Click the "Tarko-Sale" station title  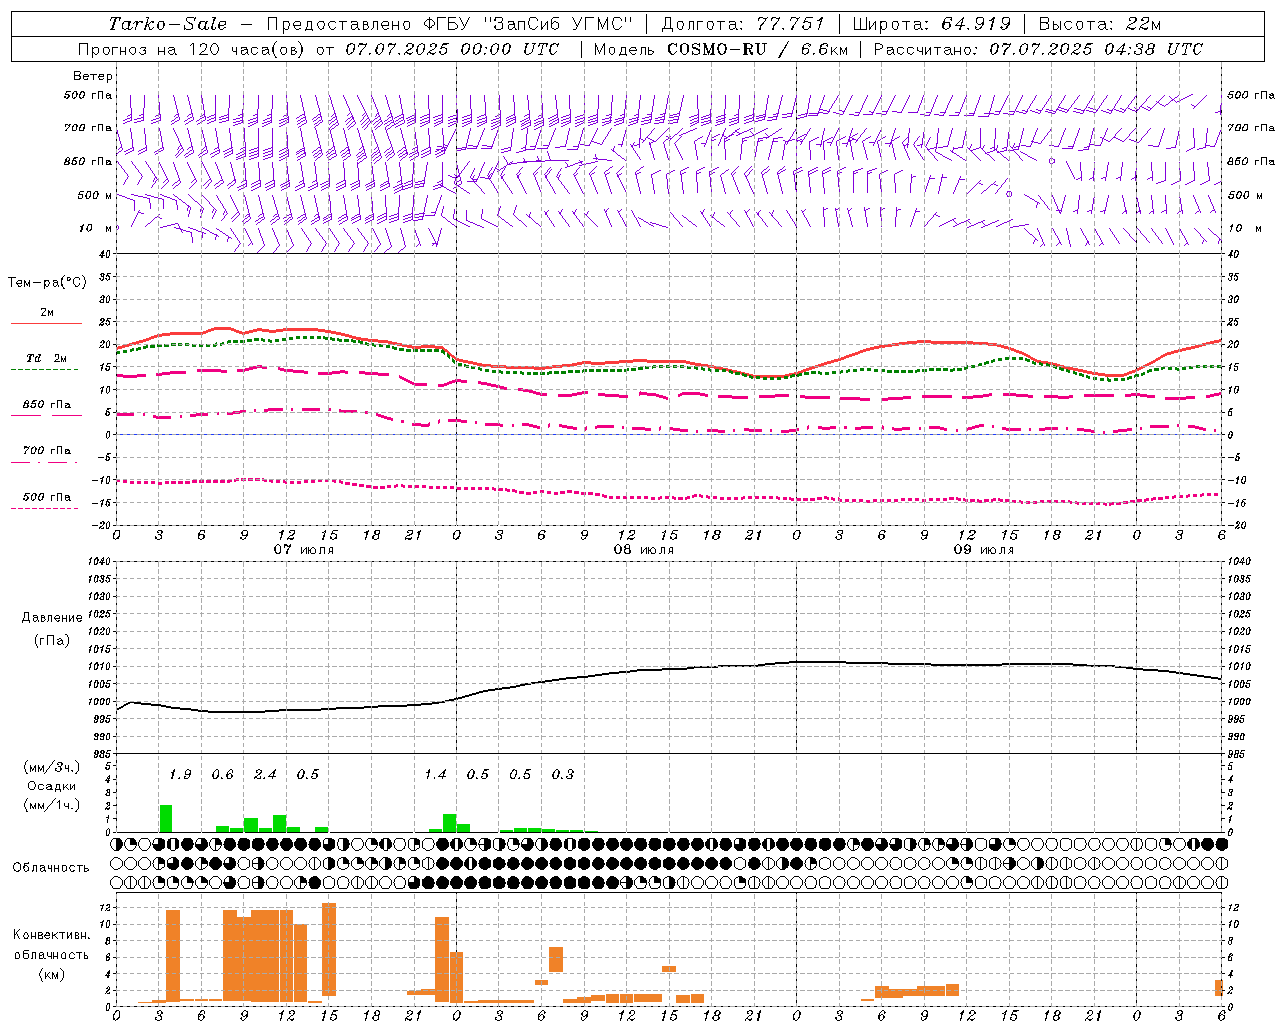click(168, 24)
